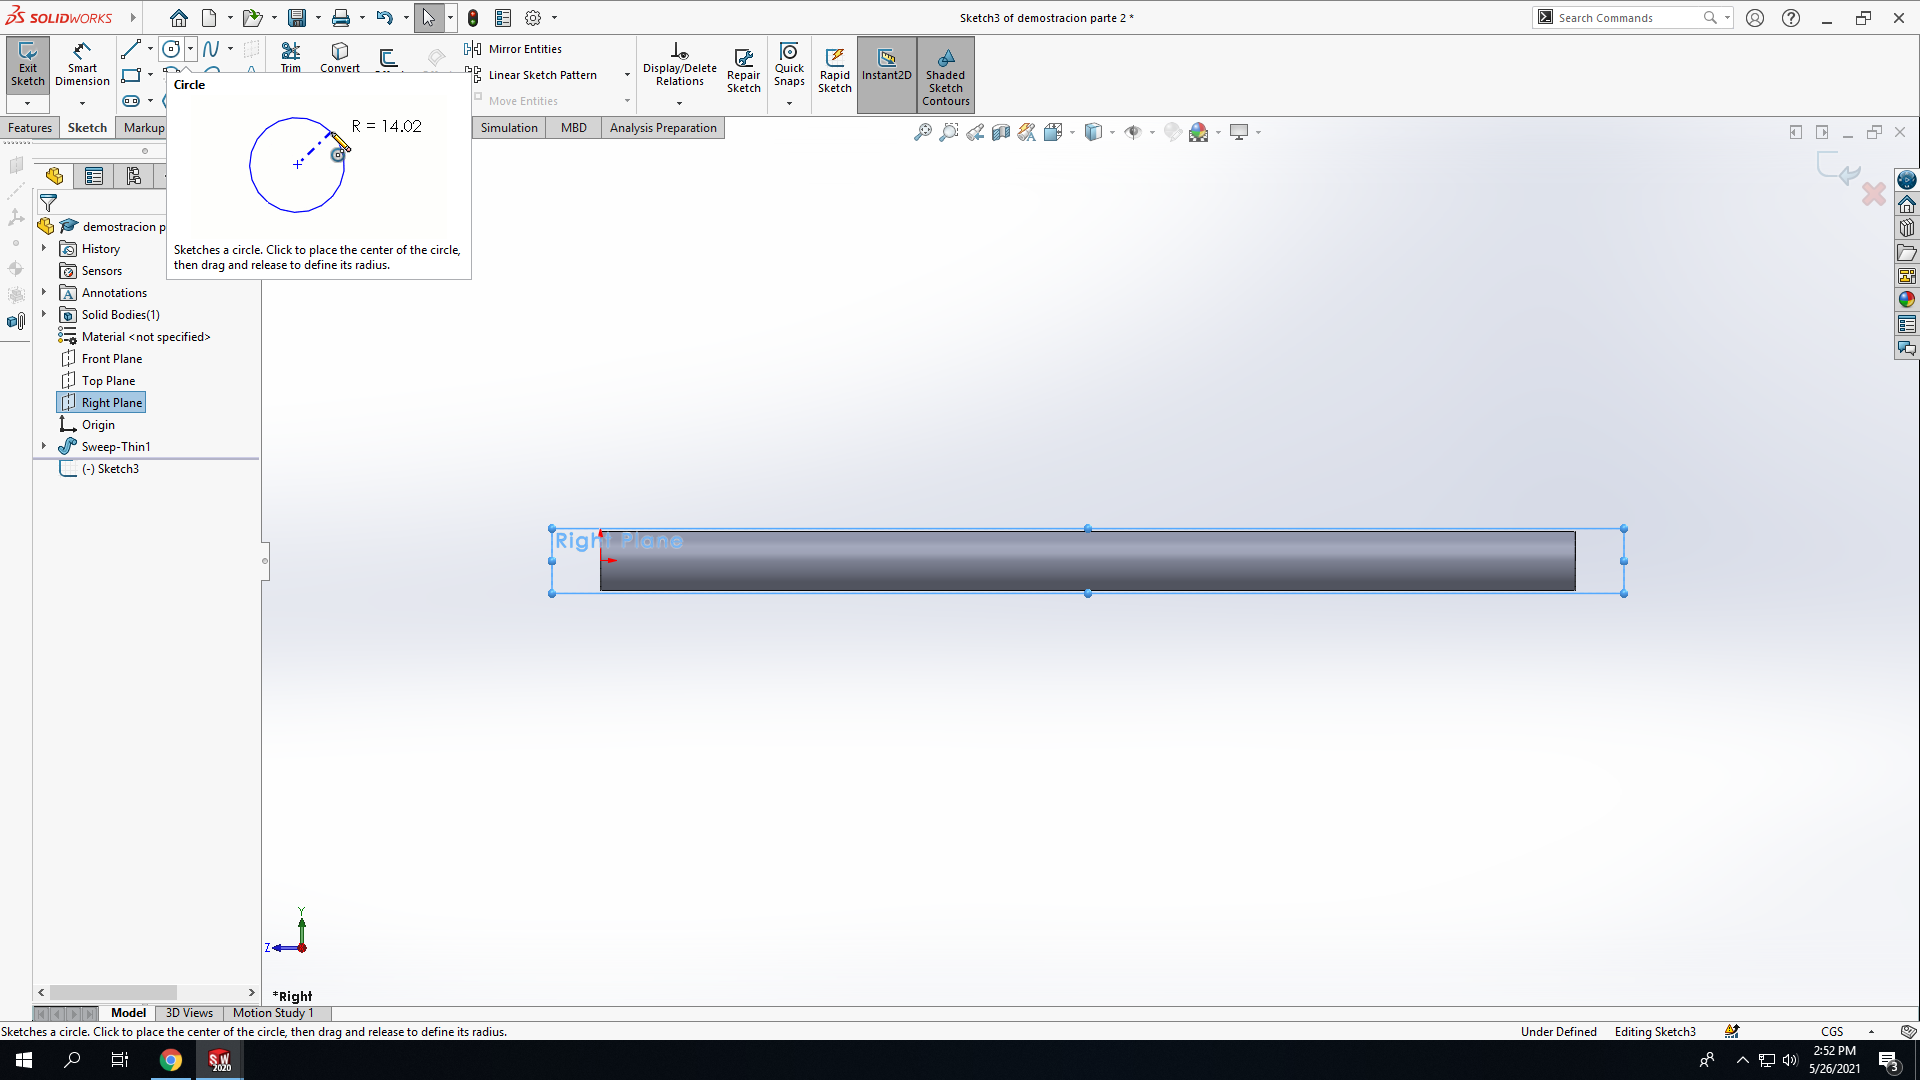Expand the History tree node
1920x1080 pixels.
44,248
